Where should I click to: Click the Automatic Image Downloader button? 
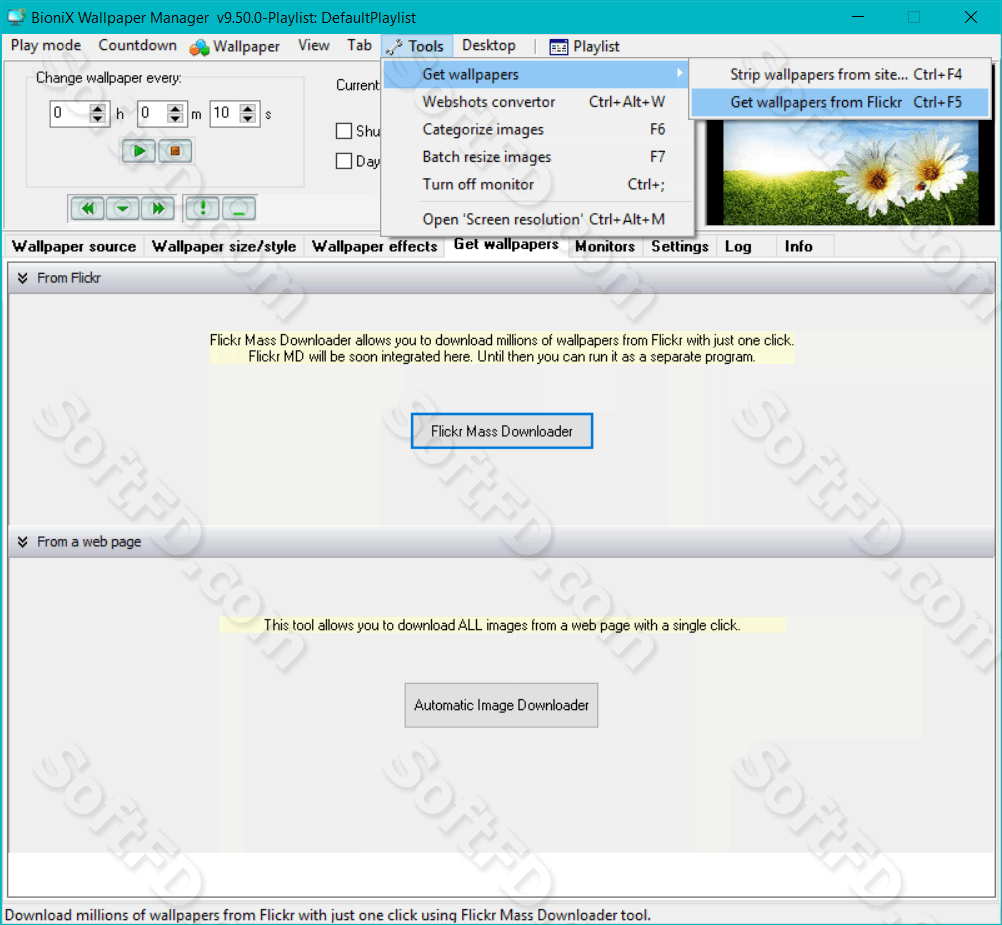coord(502,705)
